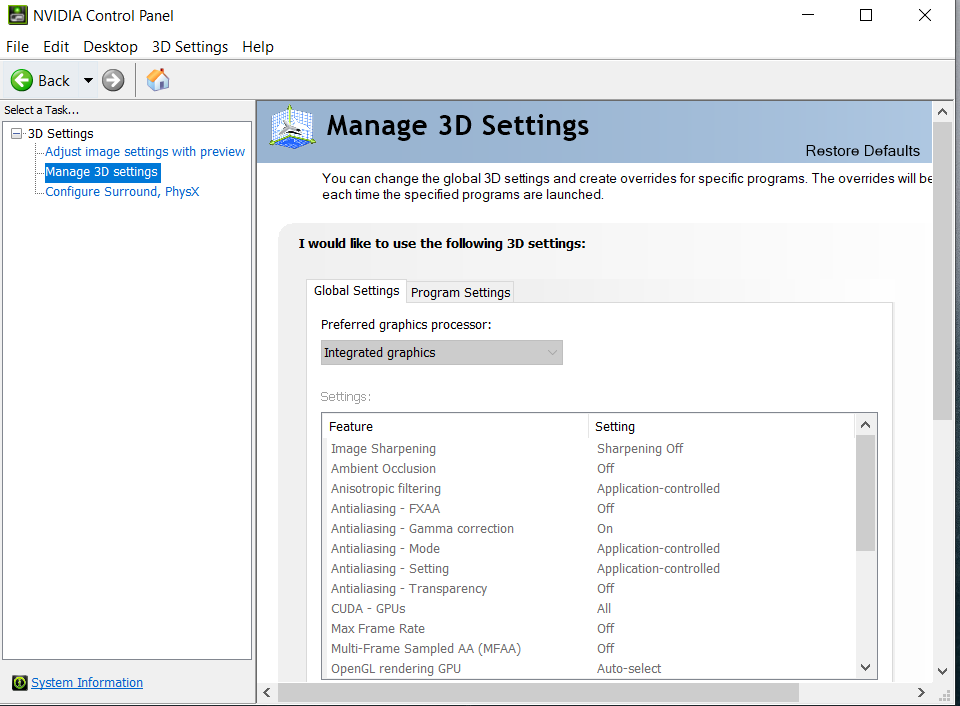Open the Desktop menu
Image resolution: width=960 pixels, height=706 pixels.
[x=110, y=47]
